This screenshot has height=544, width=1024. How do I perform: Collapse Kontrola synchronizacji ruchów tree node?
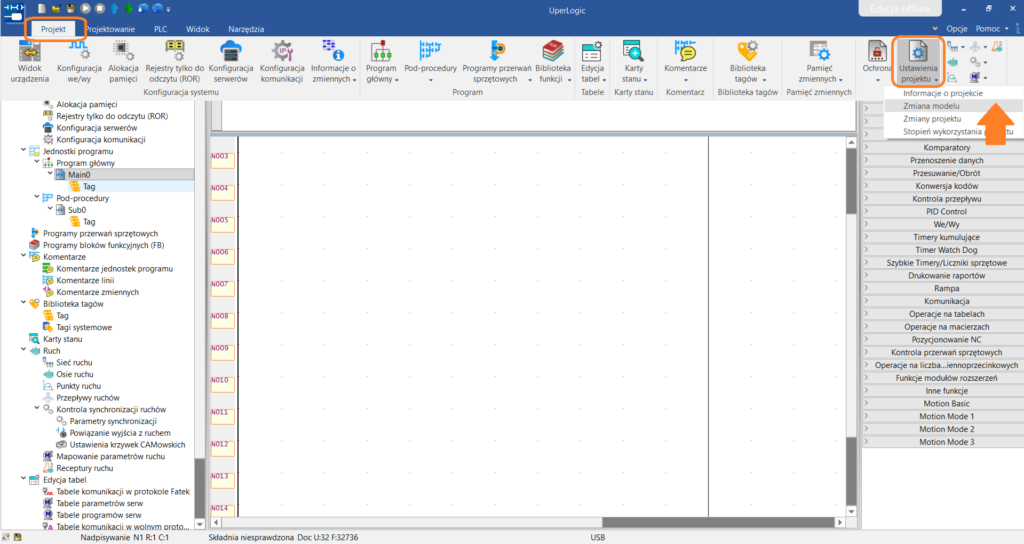37,409
